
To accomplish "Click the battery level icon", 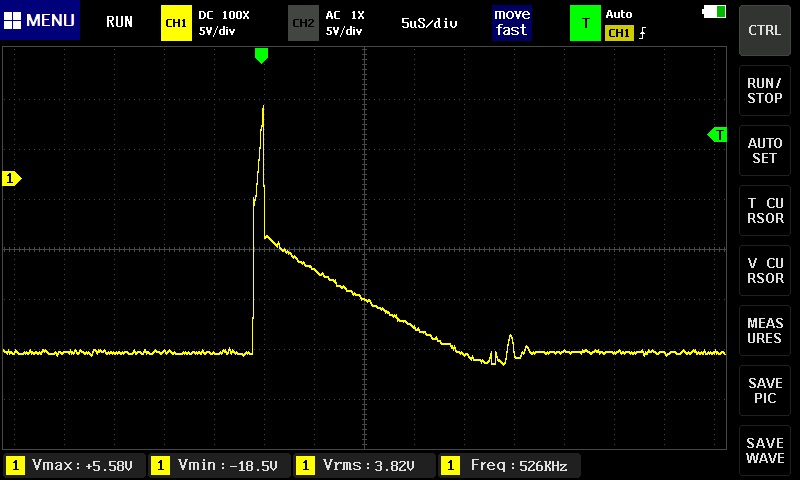I will click(x=716, y=11).
